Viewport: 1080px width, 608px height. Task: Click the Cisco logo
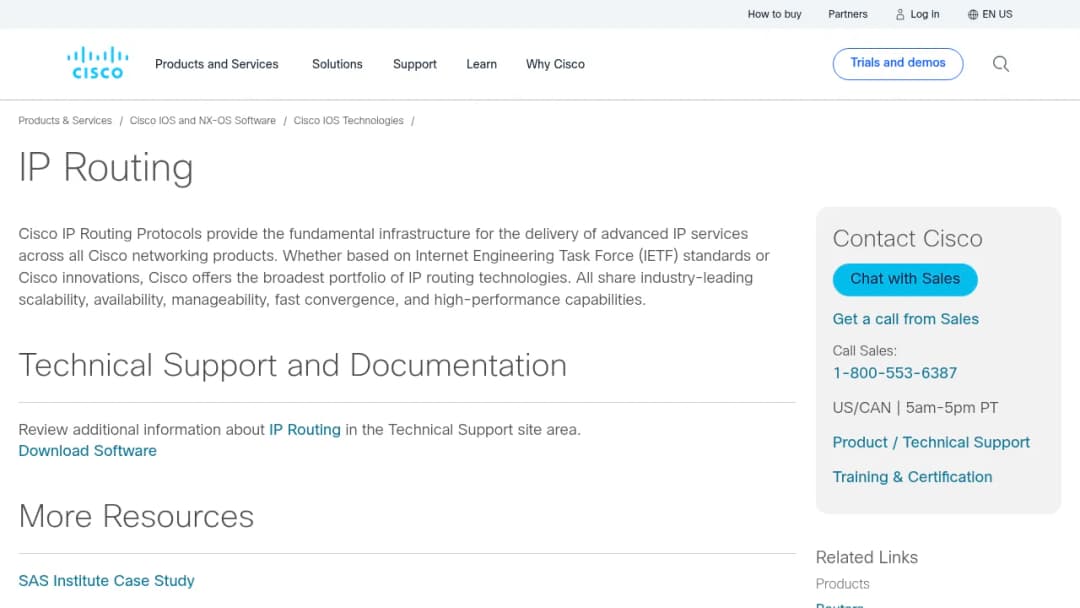pos(97,63)
